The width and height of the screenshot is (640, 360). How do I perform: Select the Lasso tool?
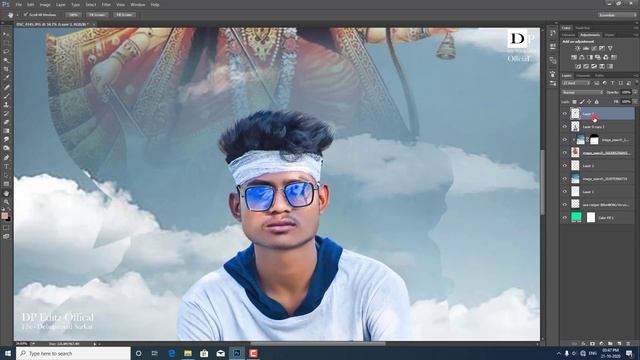pyautogui.click(x=6, y=52)
